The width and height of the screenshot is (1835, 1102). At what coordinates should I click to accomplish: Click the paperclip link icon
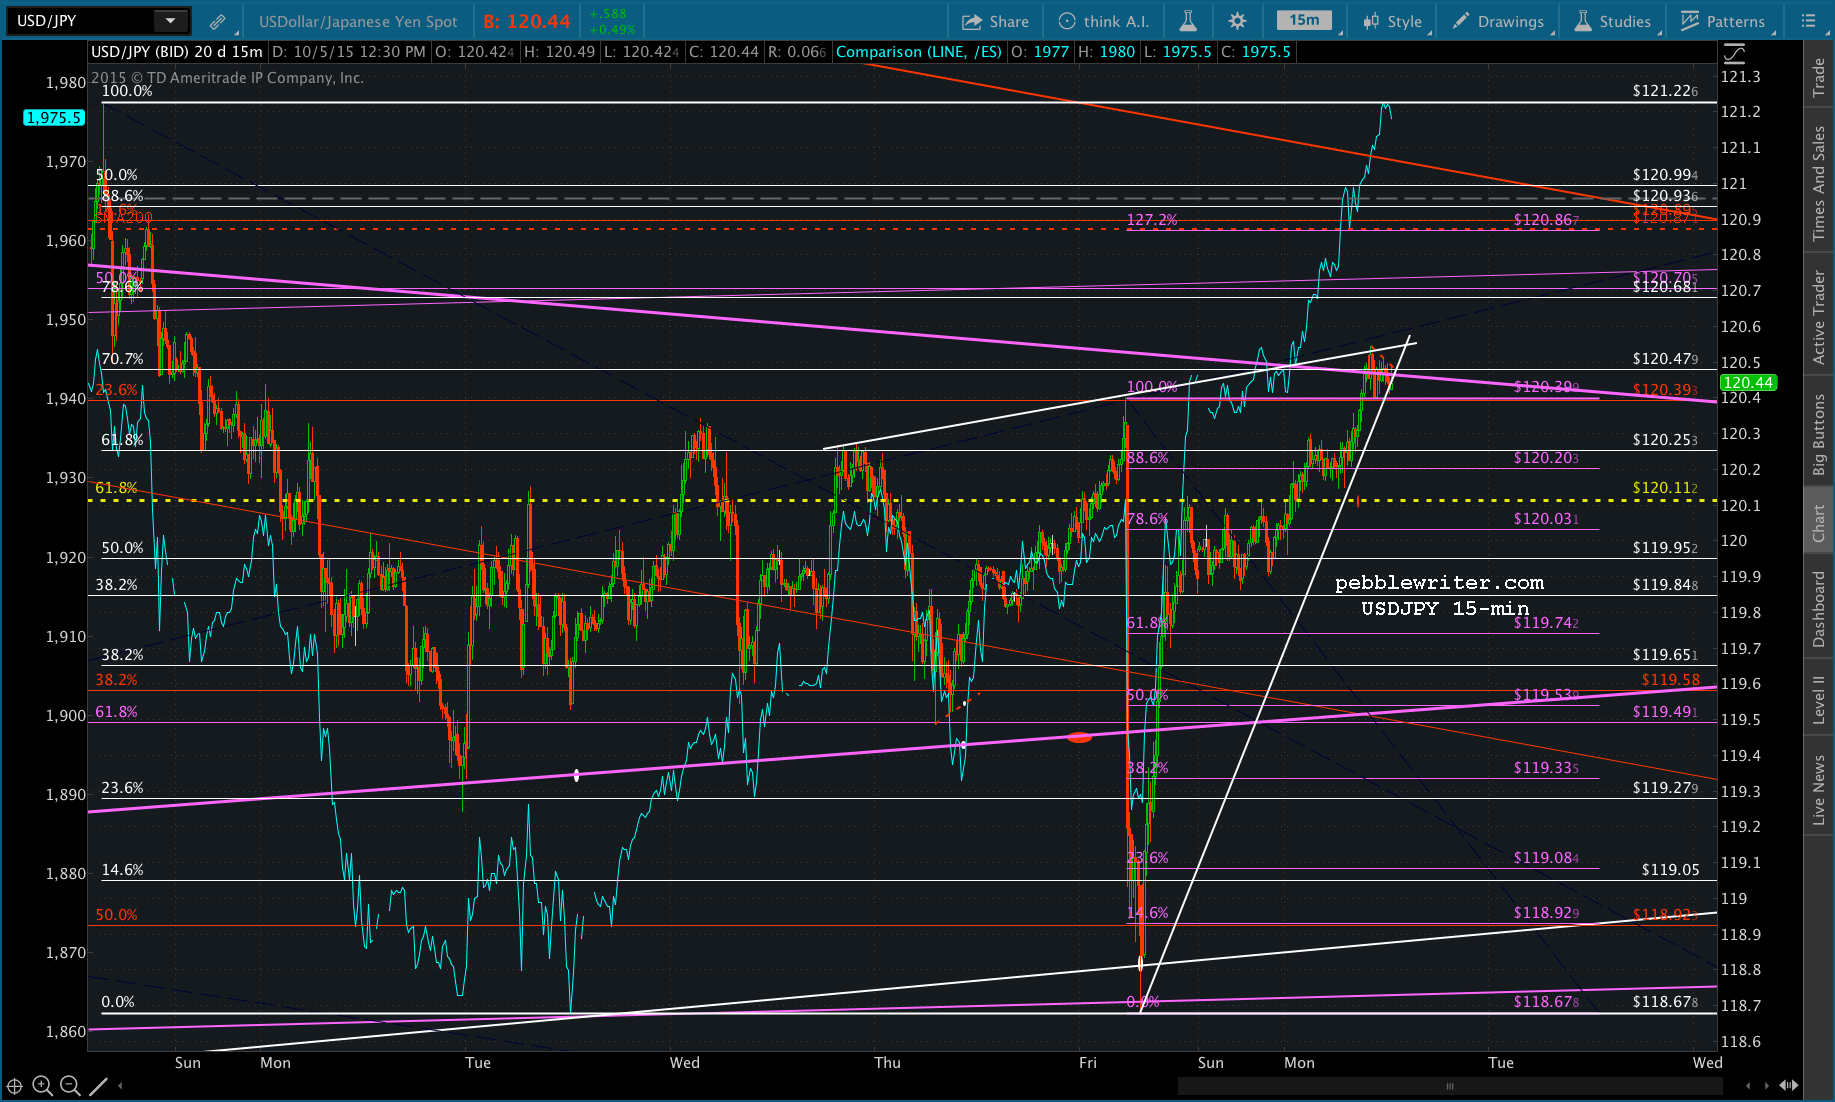217,21
